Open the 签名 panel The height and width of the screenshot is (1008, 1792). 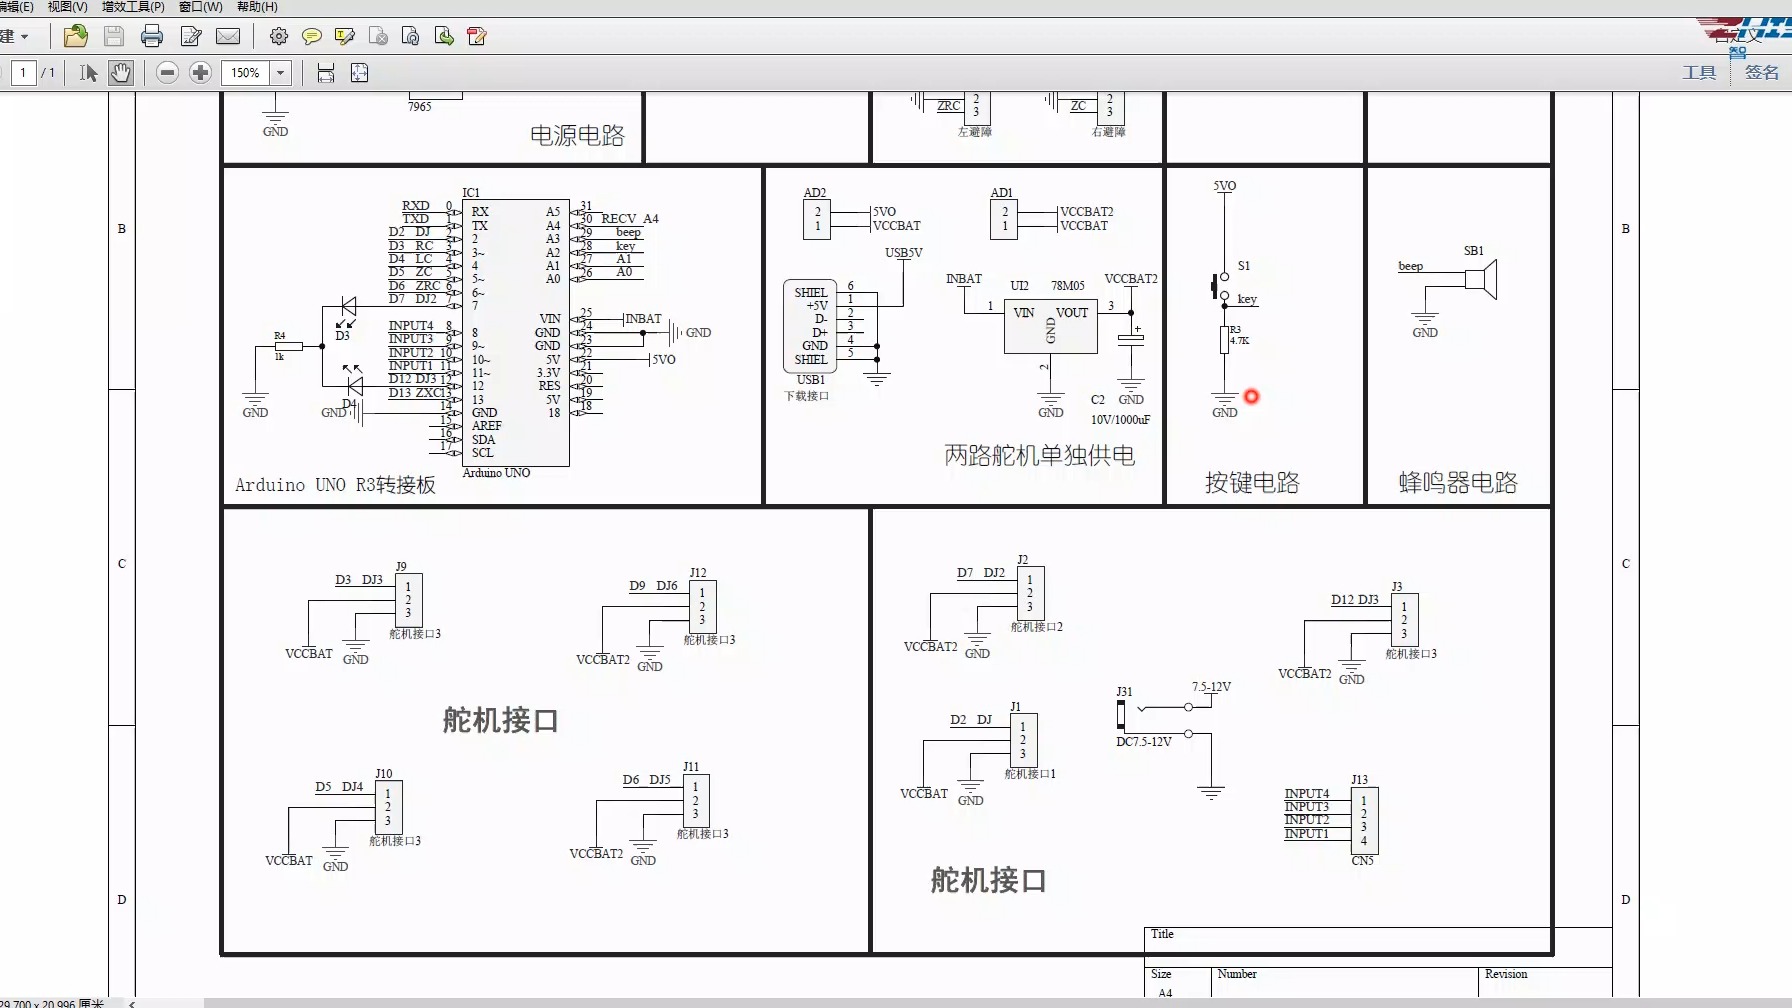1762,73
